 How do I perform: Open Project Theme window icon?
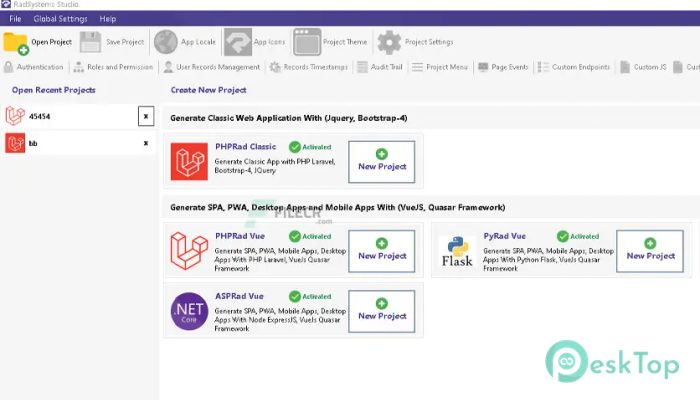click(x=306, y=42)
